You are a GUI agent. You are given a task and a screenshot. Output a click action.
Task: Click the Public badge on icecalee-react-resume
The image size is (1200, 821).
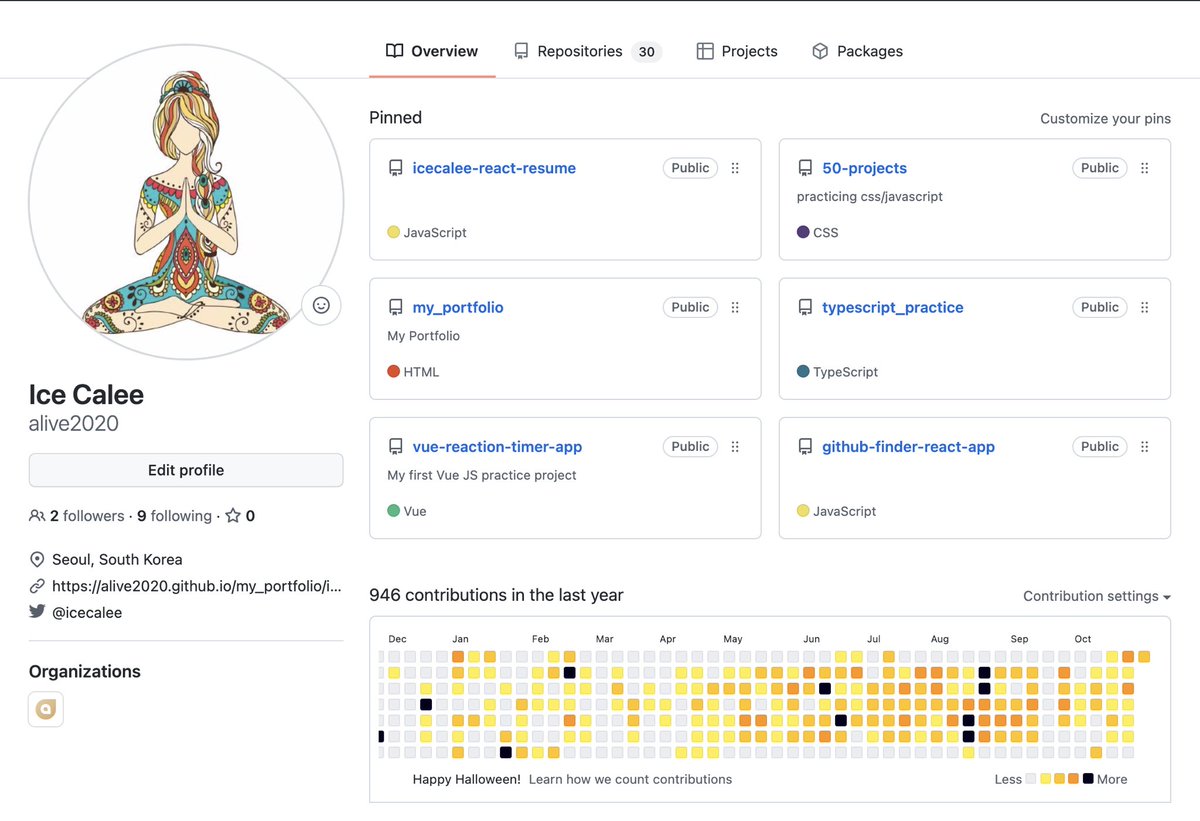click(x=690, y=168)
